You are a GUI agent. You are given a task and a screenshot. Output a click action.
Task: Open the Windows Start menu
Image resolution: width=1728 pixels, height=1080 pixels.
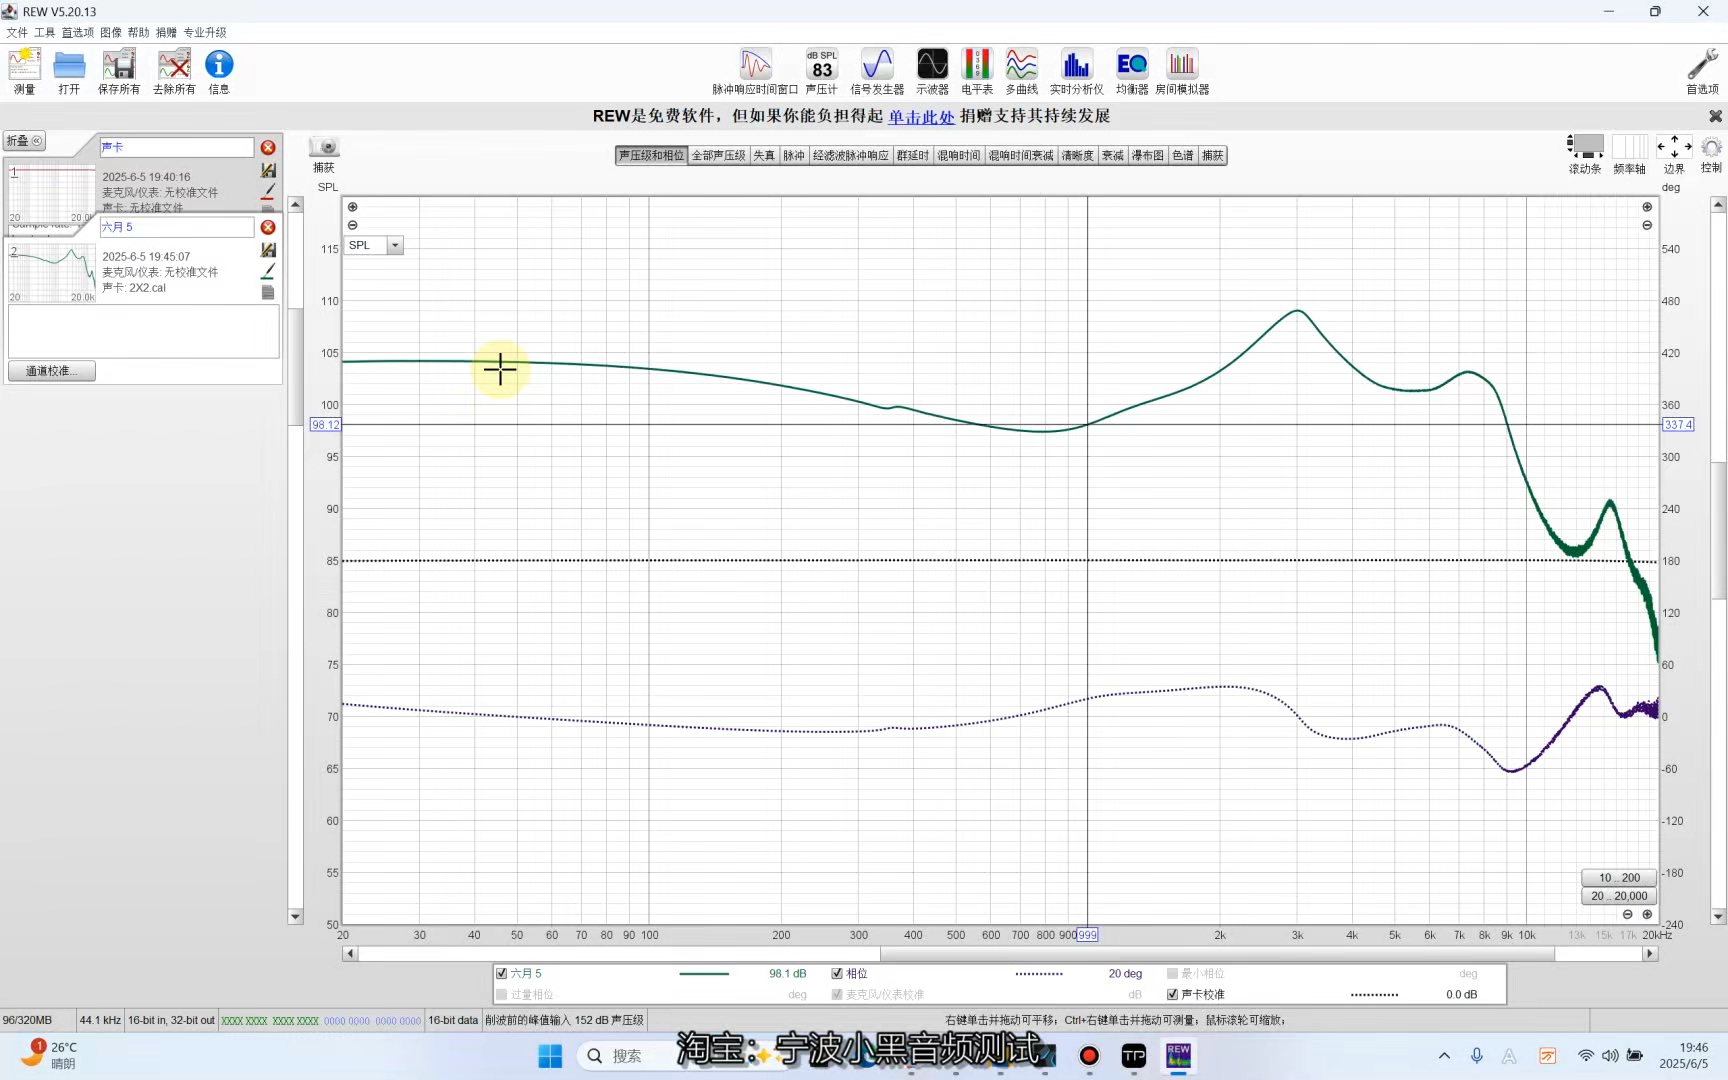(550, 1056)
